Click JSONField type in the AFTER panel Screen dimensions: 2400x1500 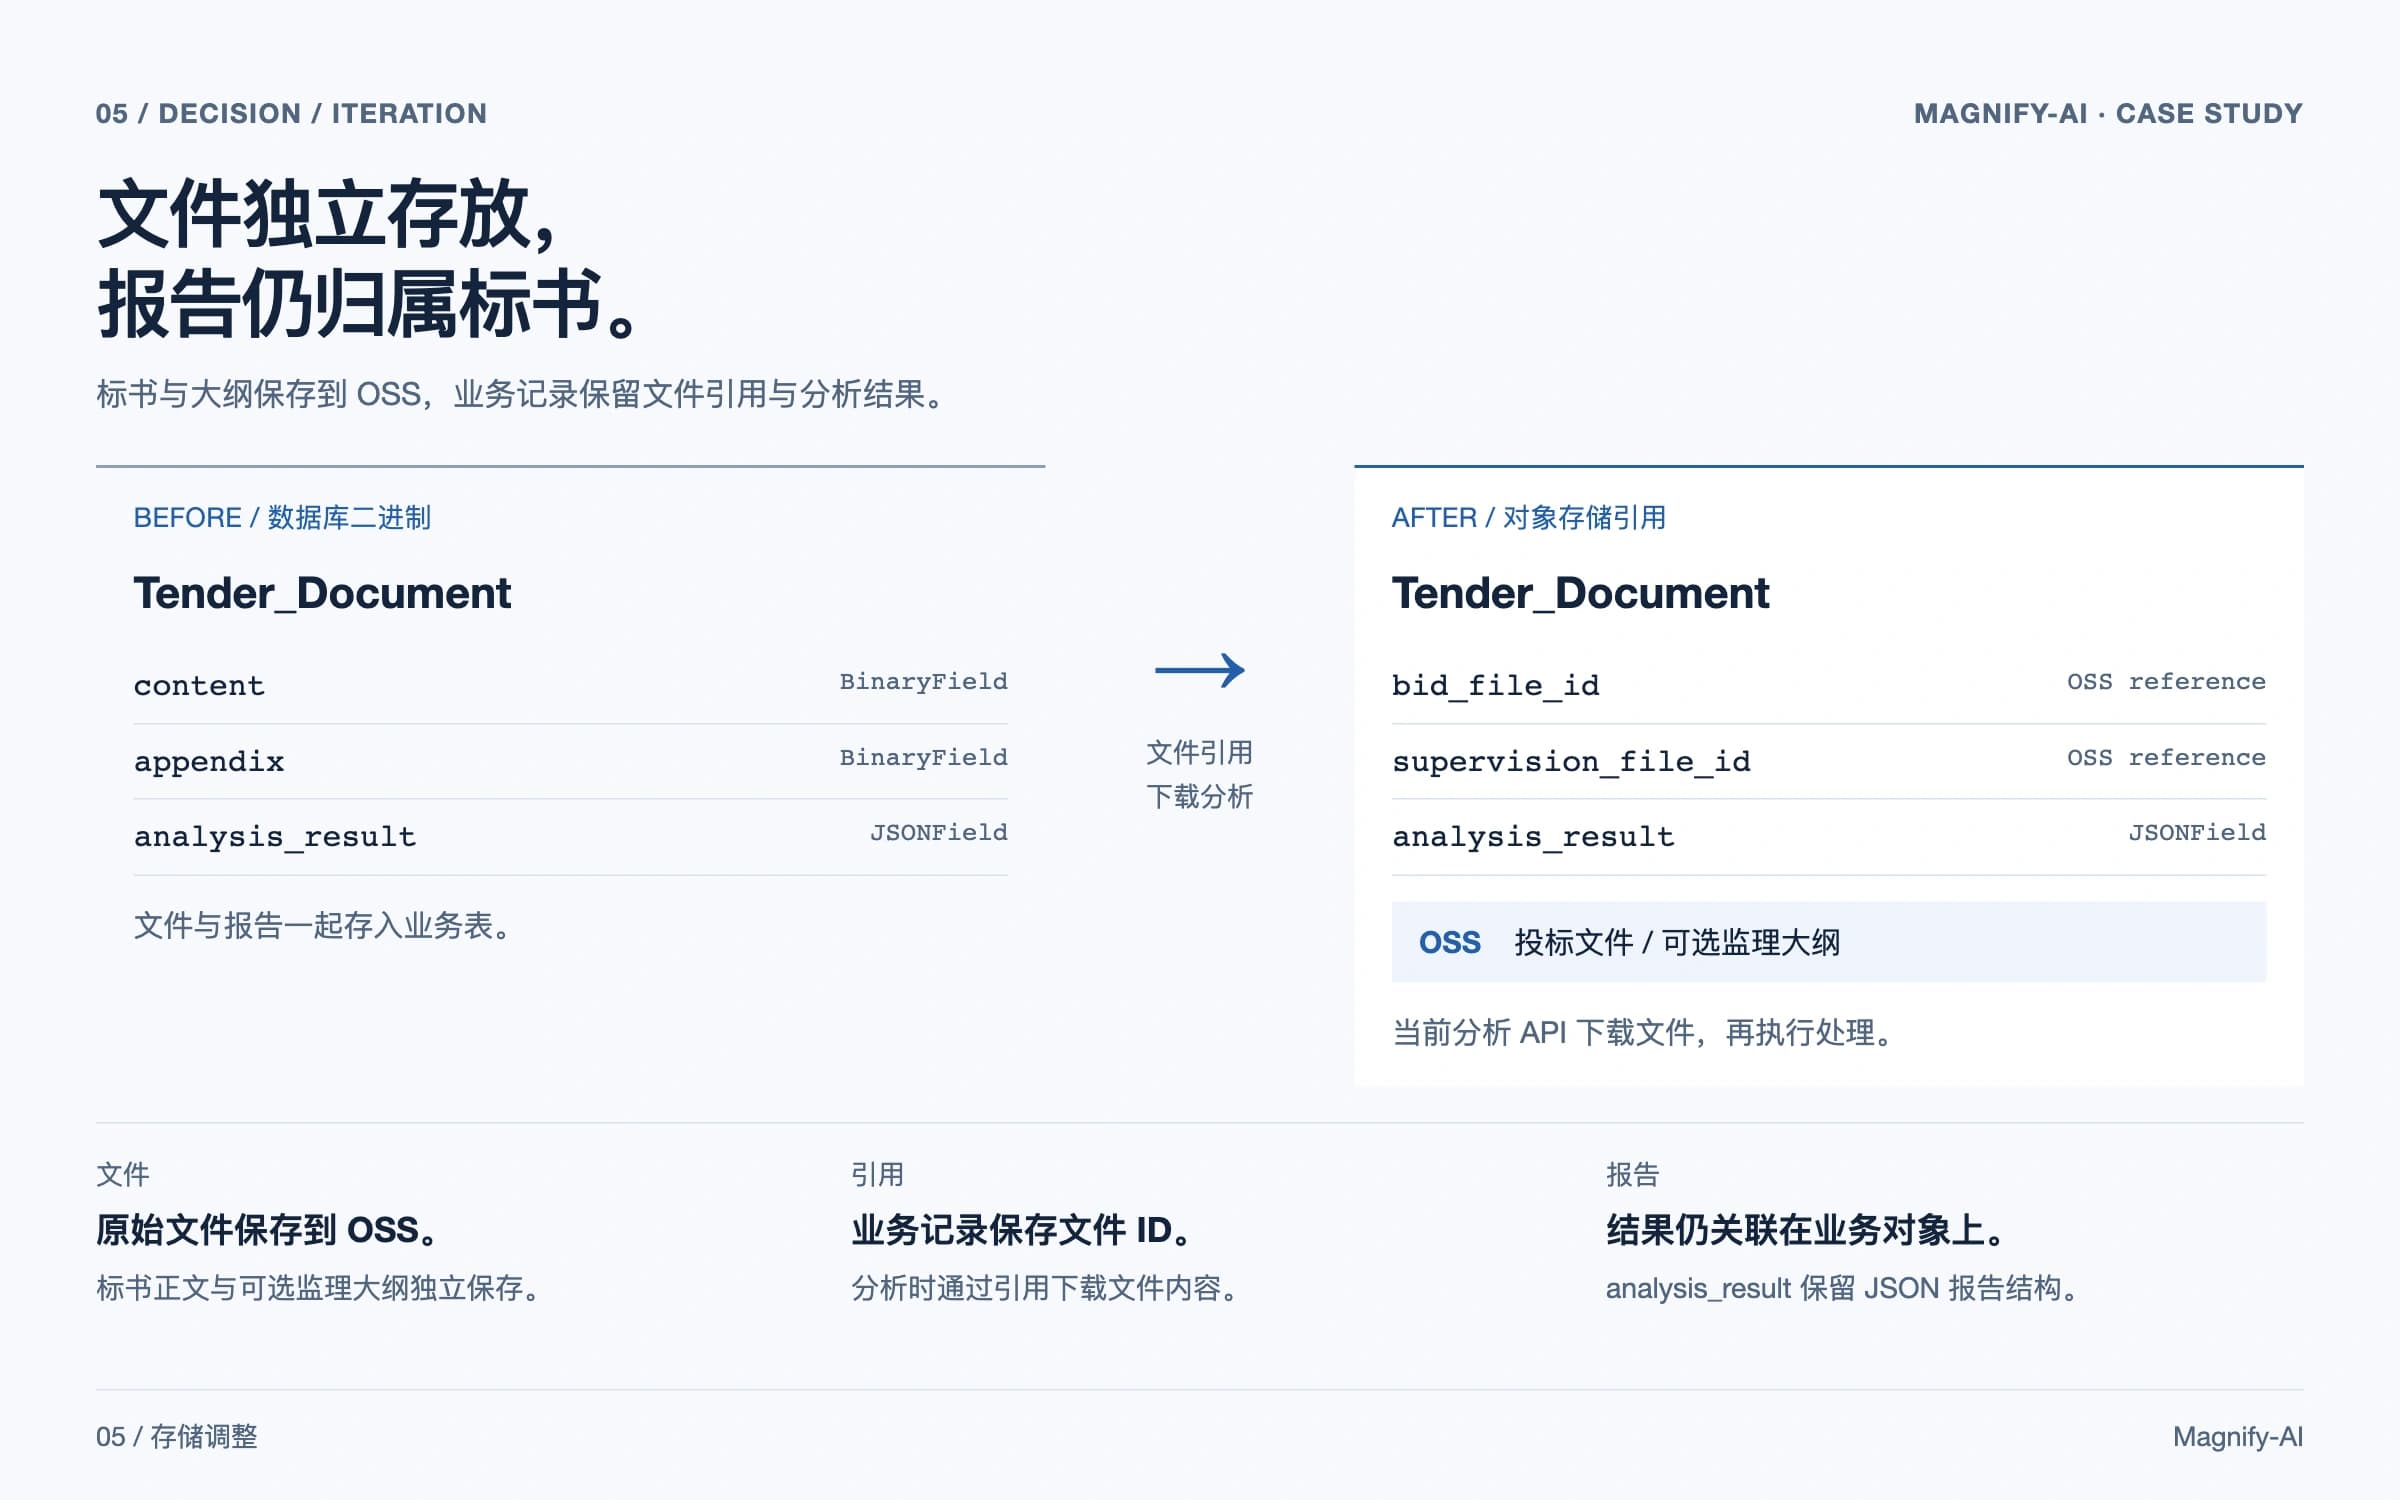tap(2197, 833)
